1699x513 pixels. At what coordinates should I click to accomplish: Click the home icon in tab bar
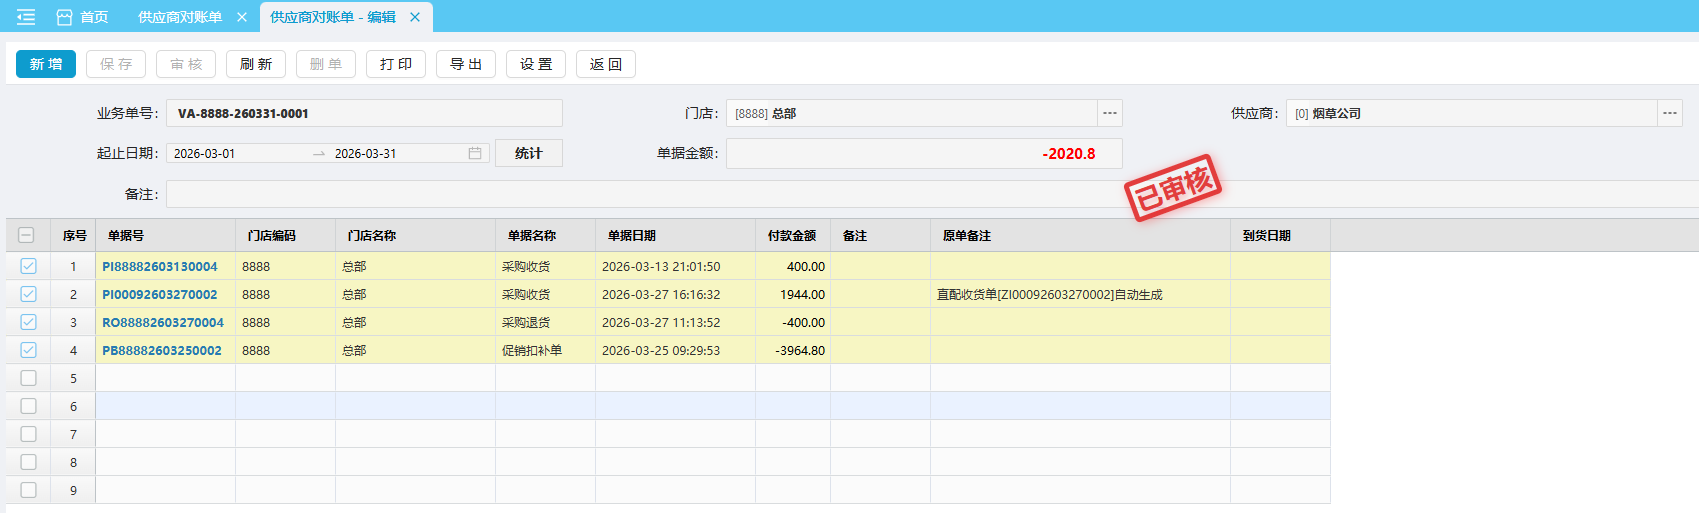[x=65, y=17]
